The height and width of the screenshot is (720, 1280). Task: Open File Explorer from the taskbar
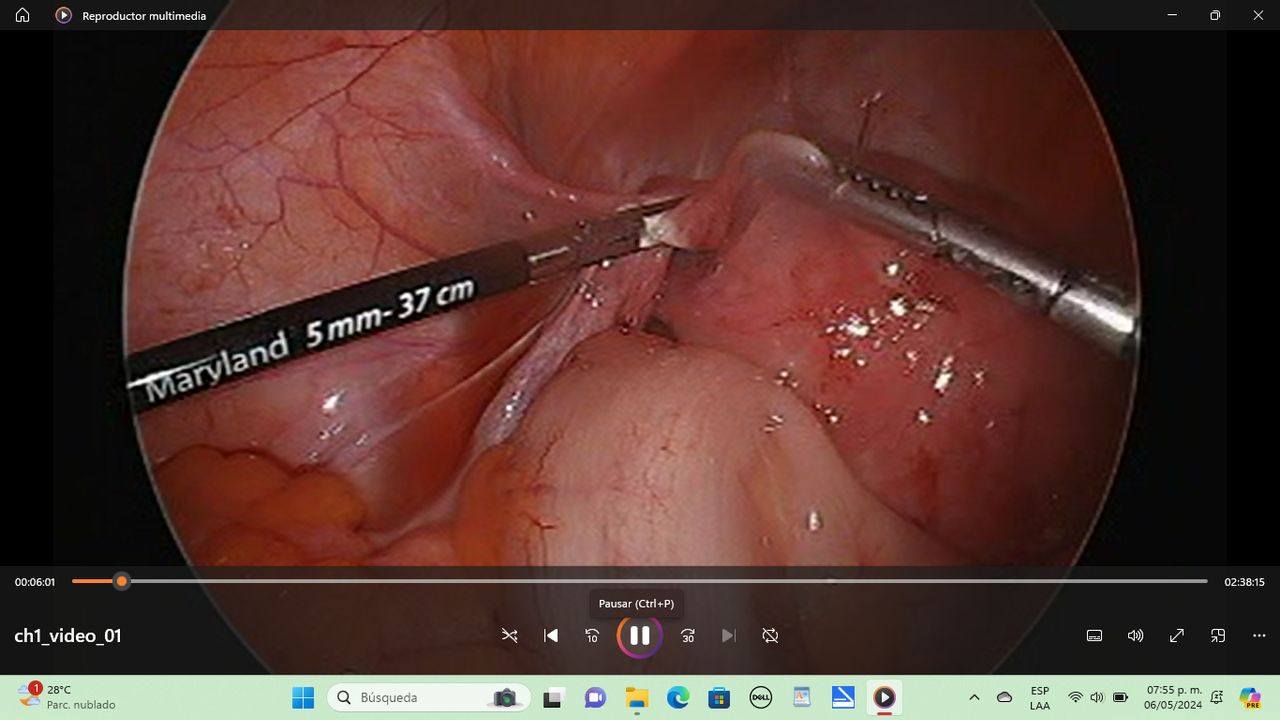click(636, 697)
